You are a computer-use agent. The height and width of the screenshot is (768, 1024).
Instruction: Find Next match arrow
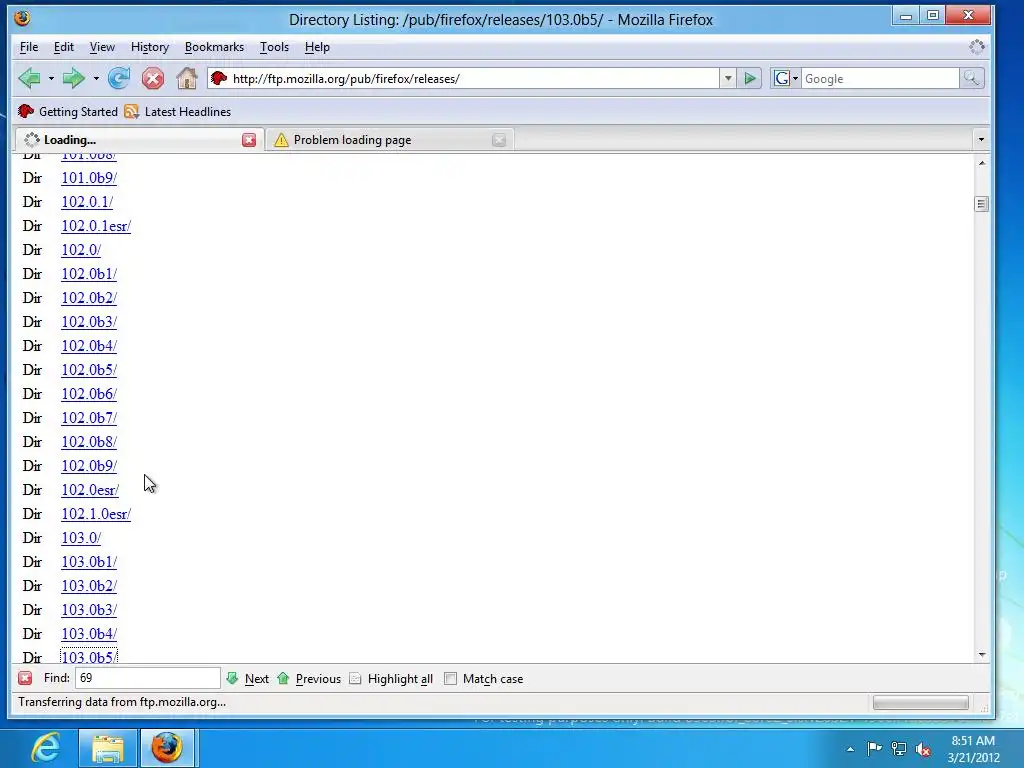(248, 679)
